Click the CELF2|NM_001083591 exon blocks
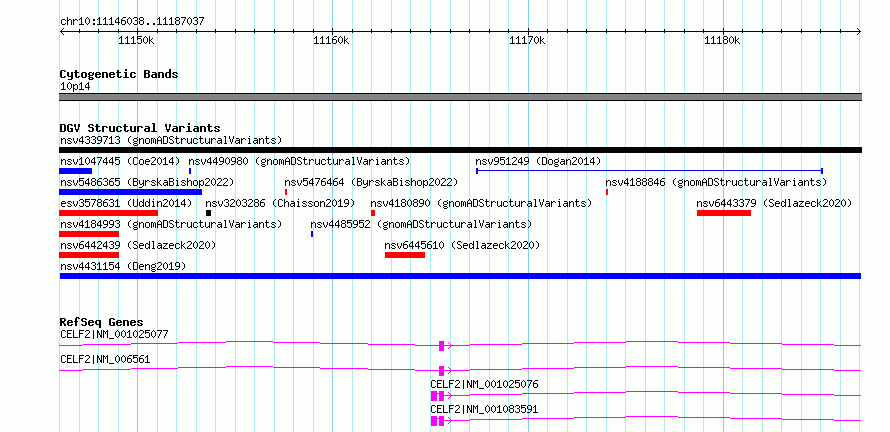The width and height of the screenshot is (890, 432). 438,421
